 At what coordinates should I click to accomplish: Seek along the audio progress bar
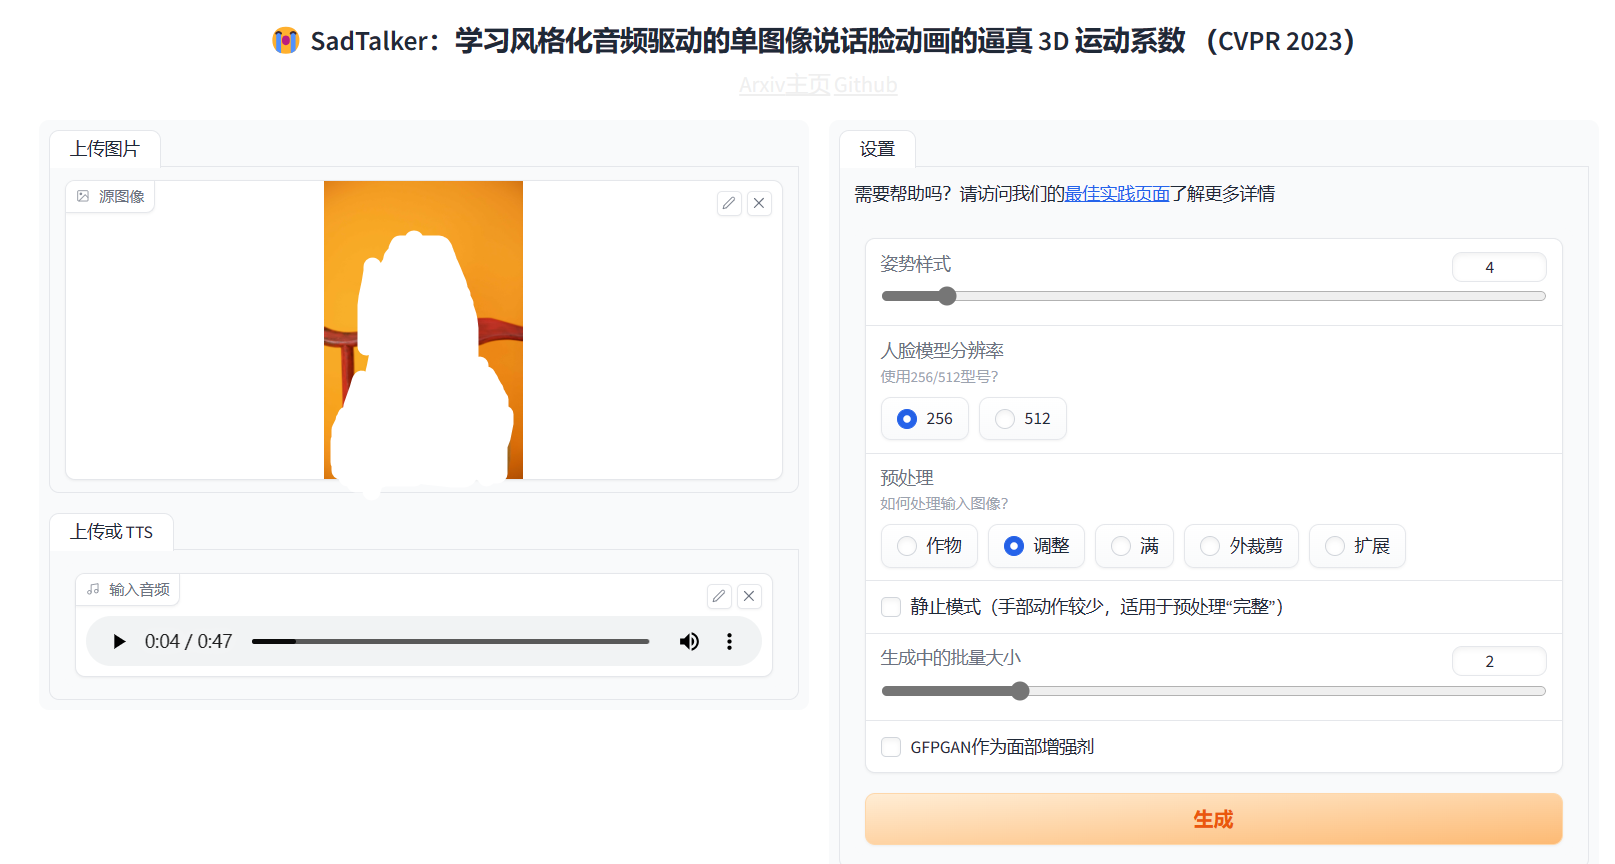(x=450, y=641)
